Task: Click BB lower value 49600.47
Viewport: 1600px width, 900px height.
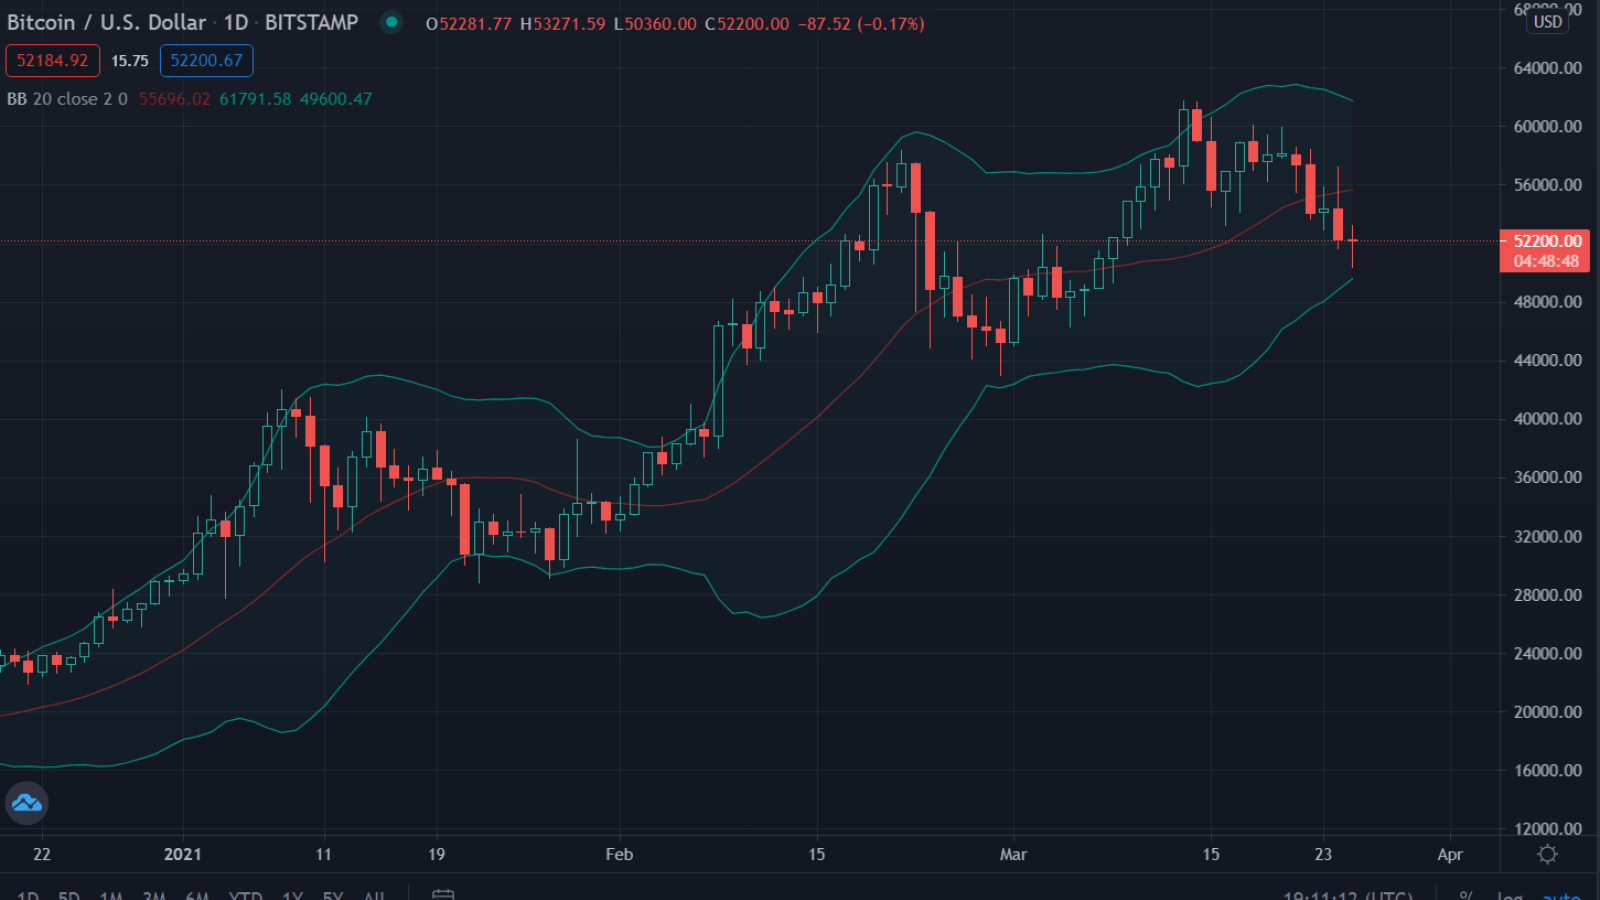Action: coord(336,99)
